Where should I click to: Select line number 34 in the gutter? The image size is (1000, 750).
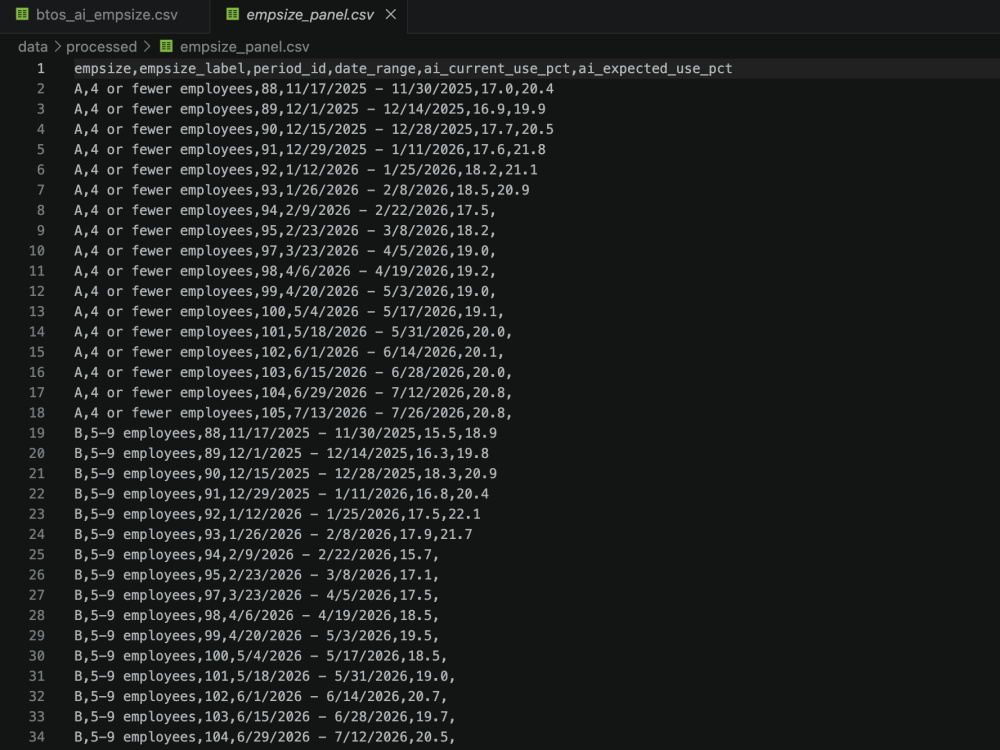coord(36,737)
